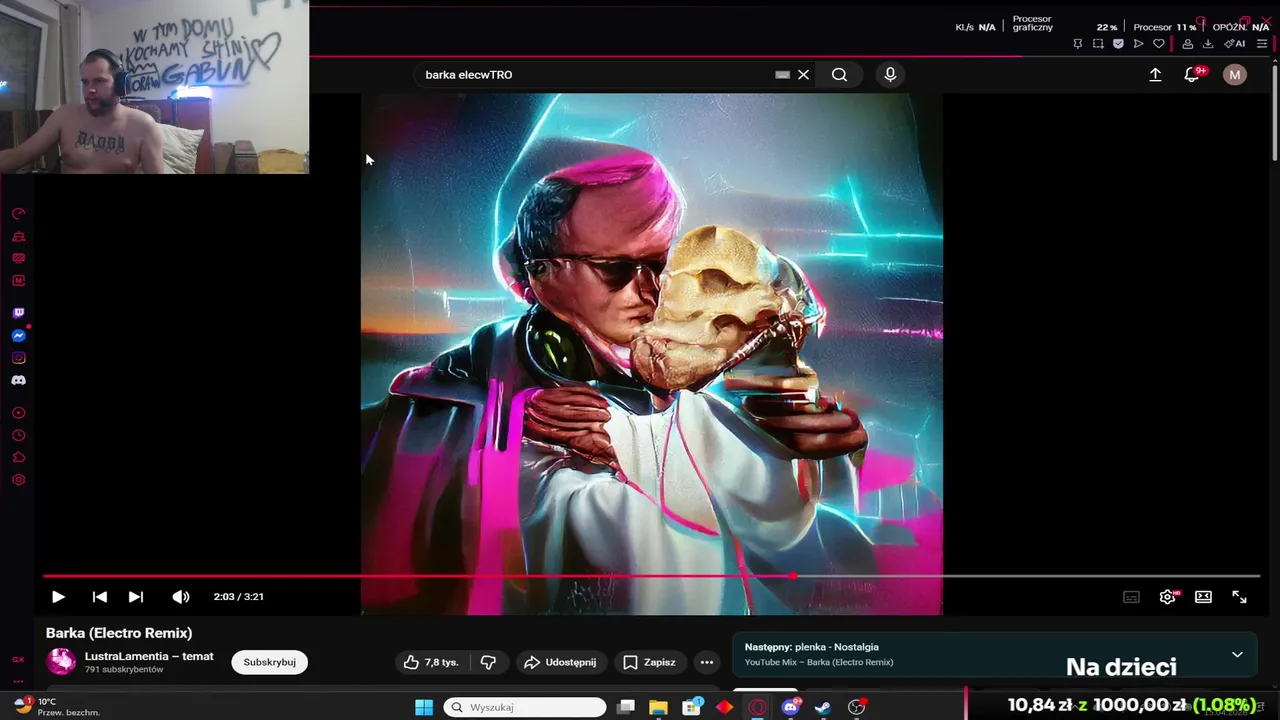The image size is (1280, 720).
Task: Open extensions cube icon in sidebar
Action: point(18,457)
